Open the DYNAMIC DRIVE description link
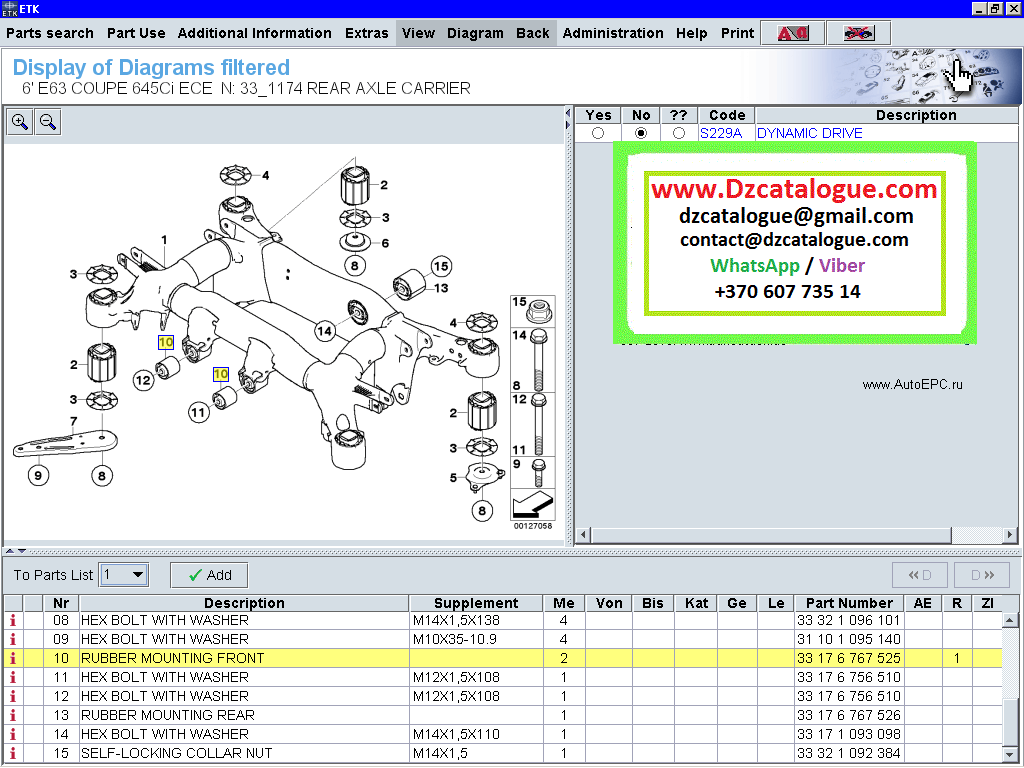 tap(809, 133)
